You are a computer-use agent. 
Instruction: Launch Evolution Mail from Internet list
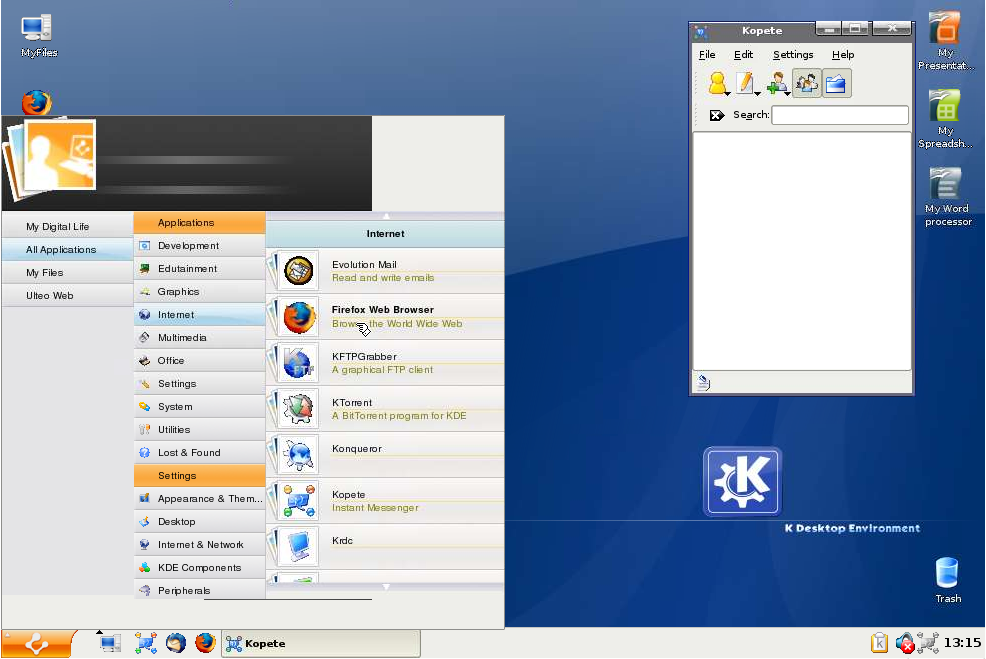point(385,271)
